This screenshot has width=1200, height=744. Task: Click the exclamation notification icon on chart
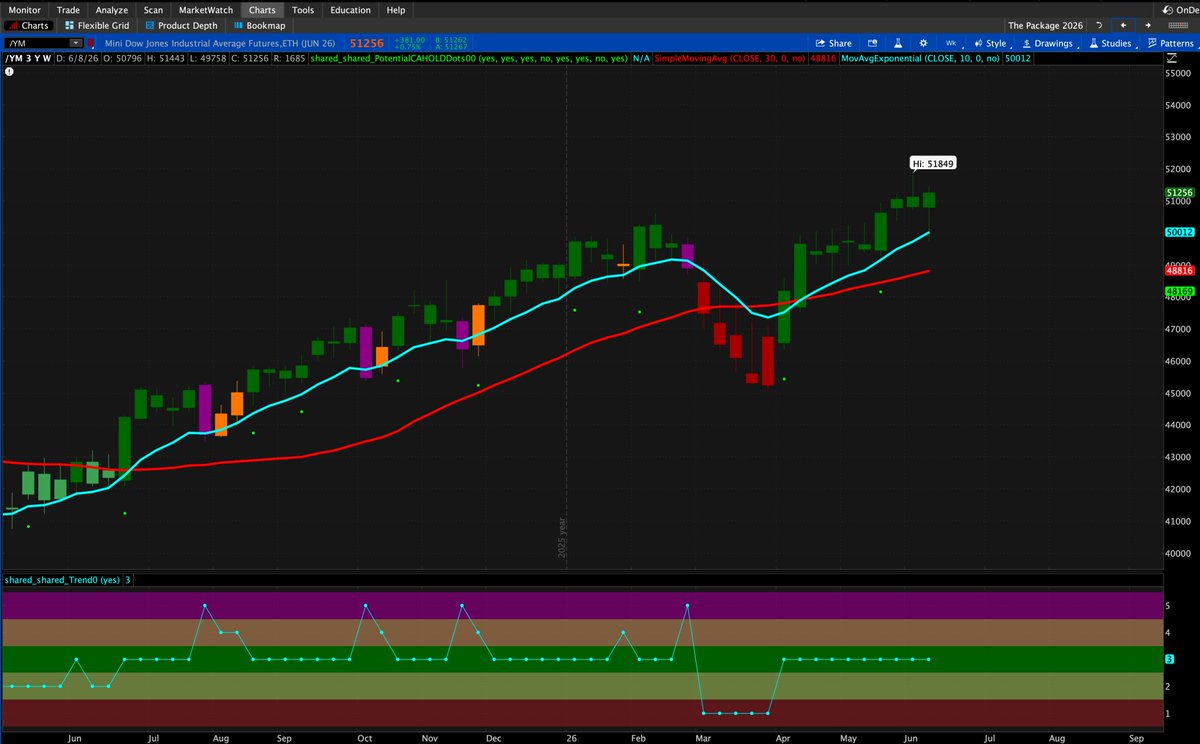[8, 73]
